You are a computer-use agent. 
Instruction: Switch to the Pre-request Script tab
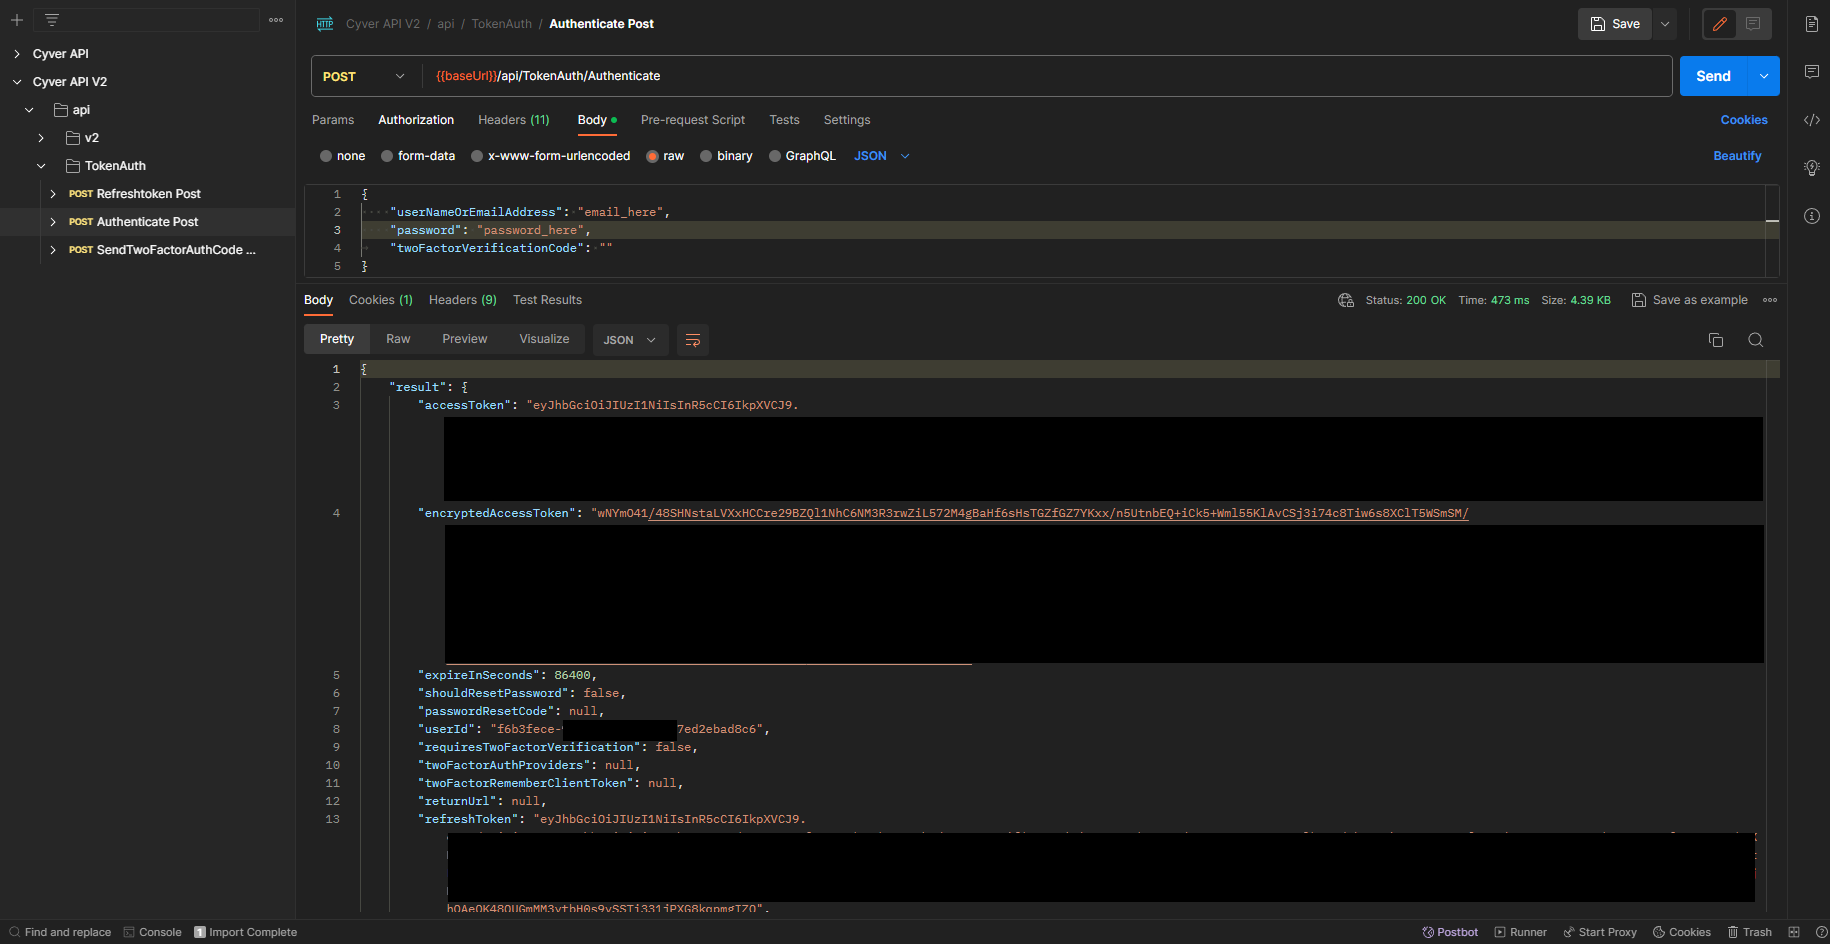click(x=693, y=120)
